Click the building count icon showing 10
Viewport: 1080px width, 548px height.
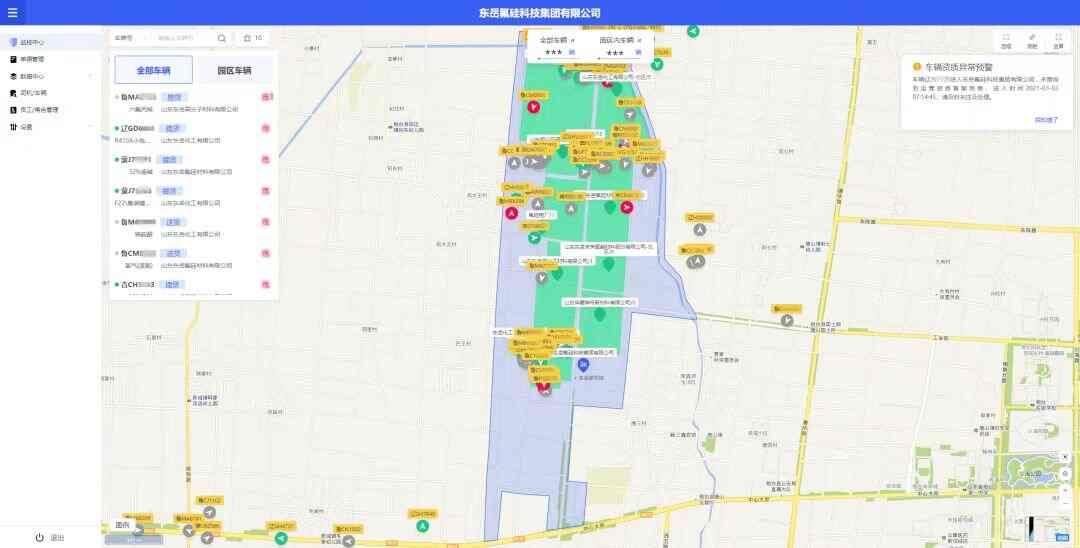point(248,38)
